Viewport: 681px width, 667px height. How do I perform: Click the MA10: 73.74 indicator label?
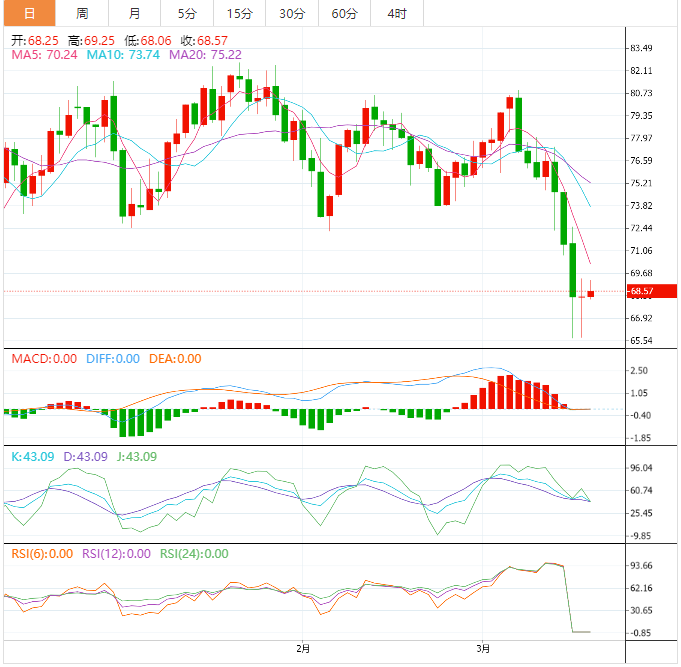[x=123, y=55]
